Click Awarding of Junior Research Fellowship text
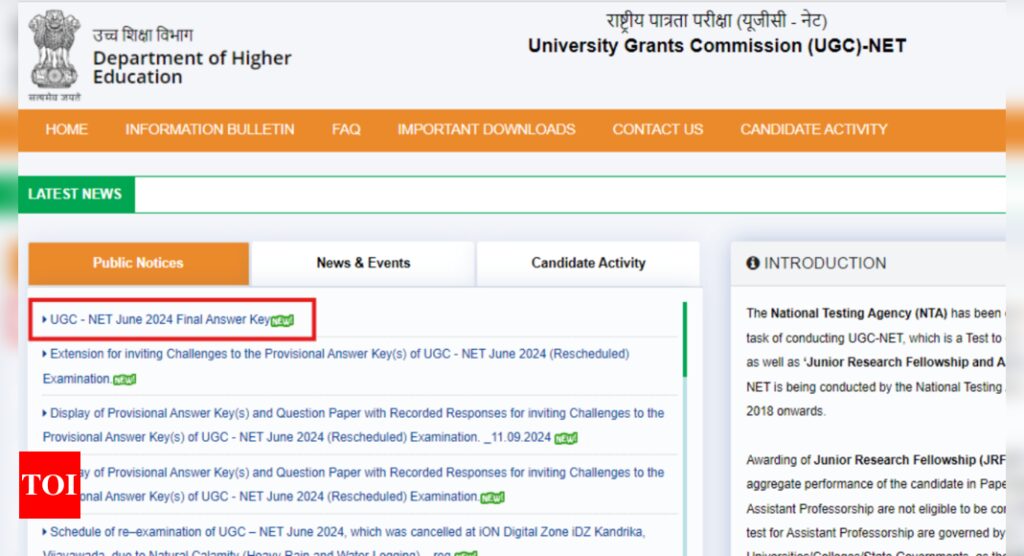The height and width of the screenshot is (556, 1024). [876, 460]
